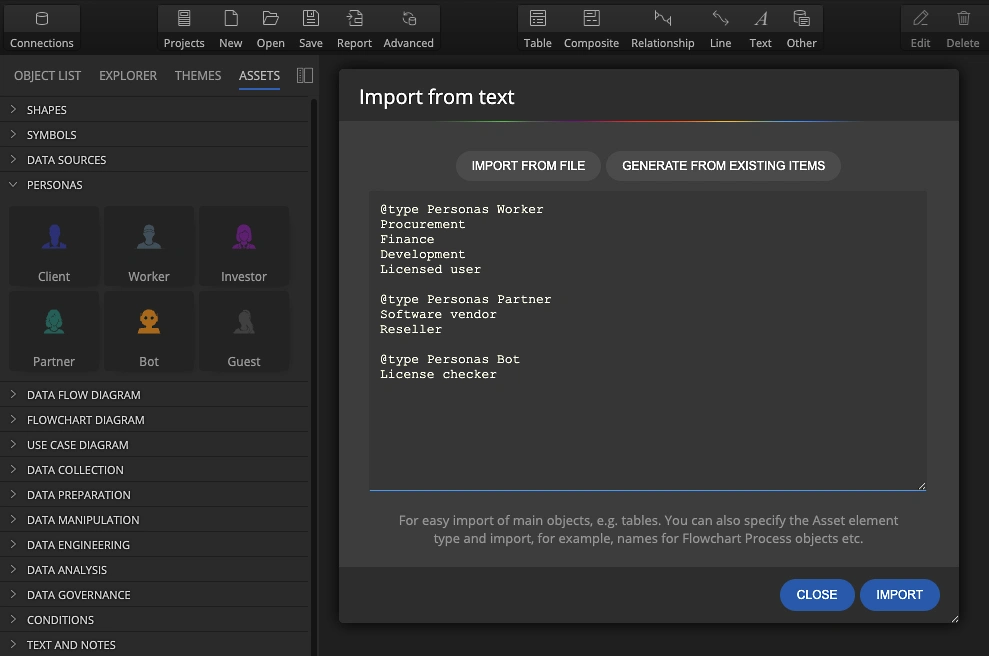
Task: Expand the Data Flow Diagram section
Action: click(x=155, y=395)
